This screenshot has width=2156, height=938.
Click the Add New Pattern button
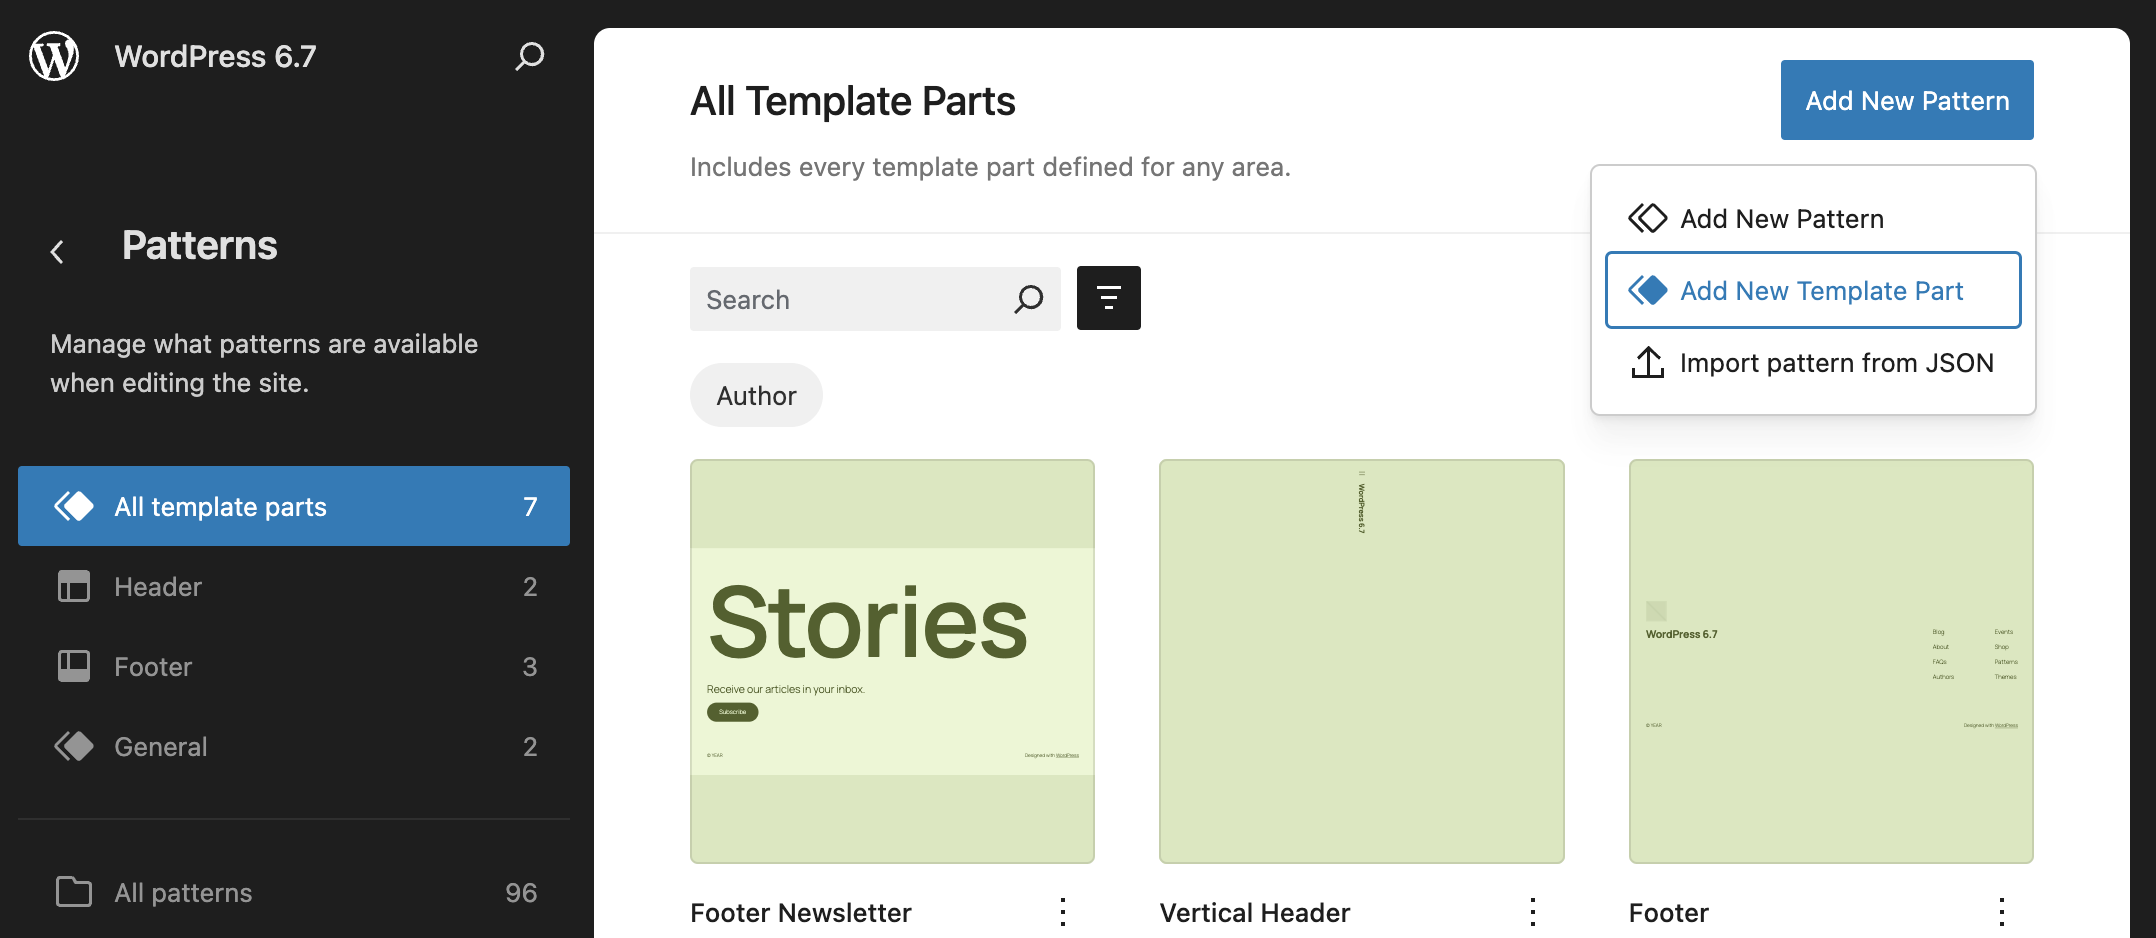(x=1906, y=100)
